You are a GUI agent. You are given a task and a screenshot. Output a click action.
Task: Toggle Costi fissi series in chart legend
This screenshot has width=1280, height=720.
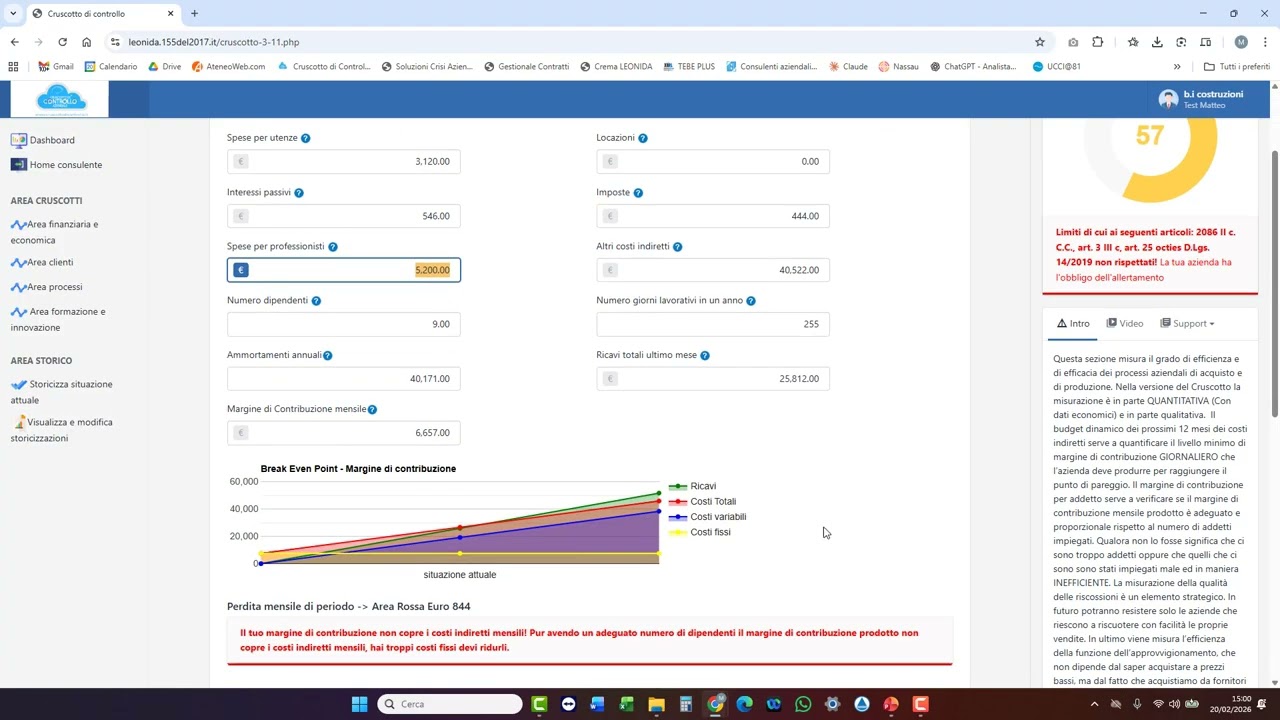click(709, 532)
